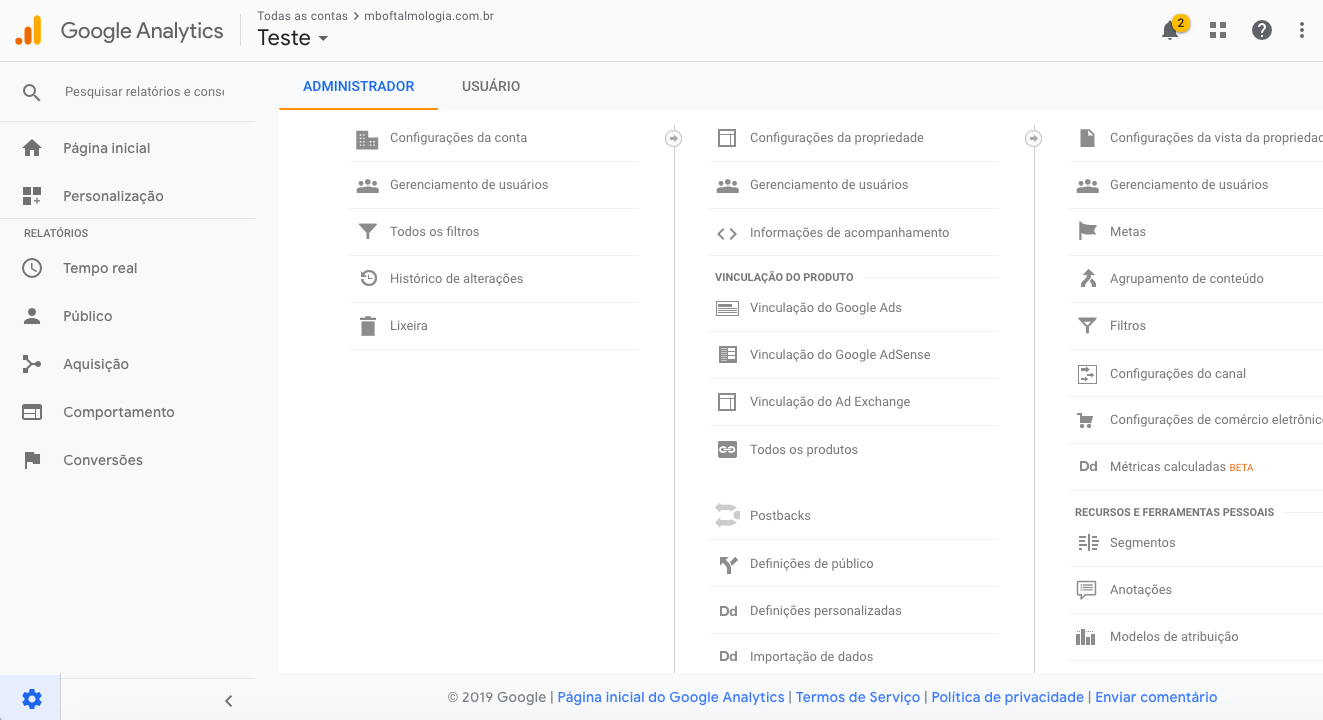Focus the Pesquisar relatórios search field
The height and width of the screenshot is (720, 1323).
click(144, 92)
